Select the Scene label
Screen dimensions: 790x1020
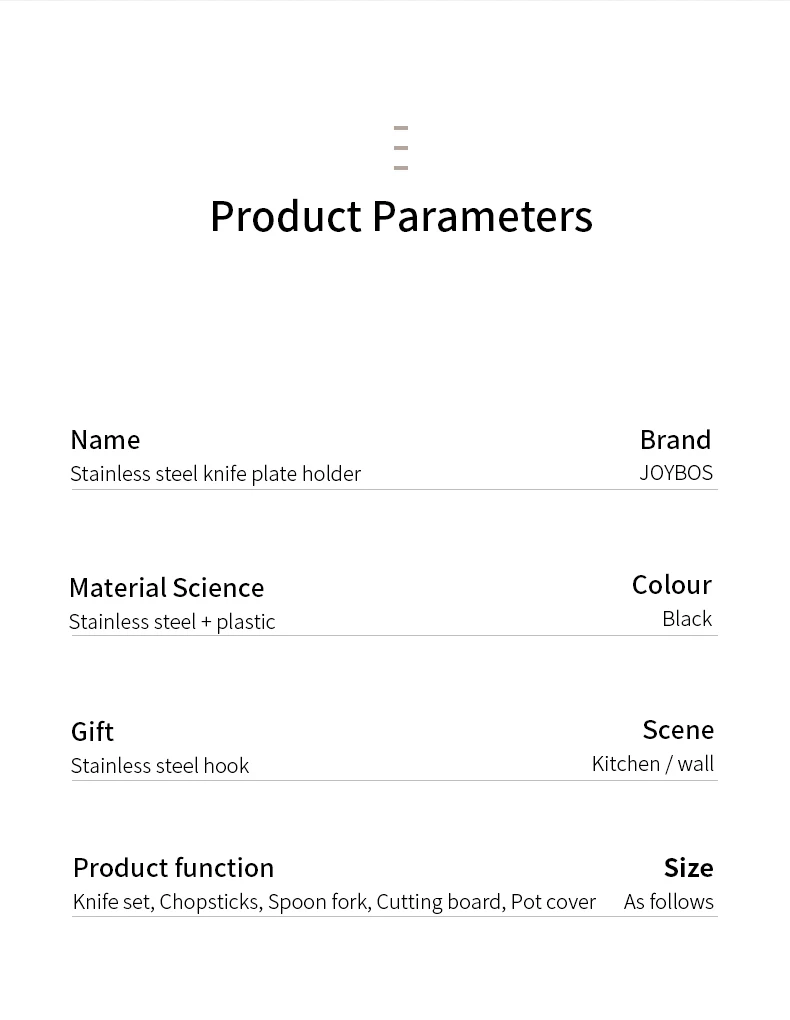678,730
